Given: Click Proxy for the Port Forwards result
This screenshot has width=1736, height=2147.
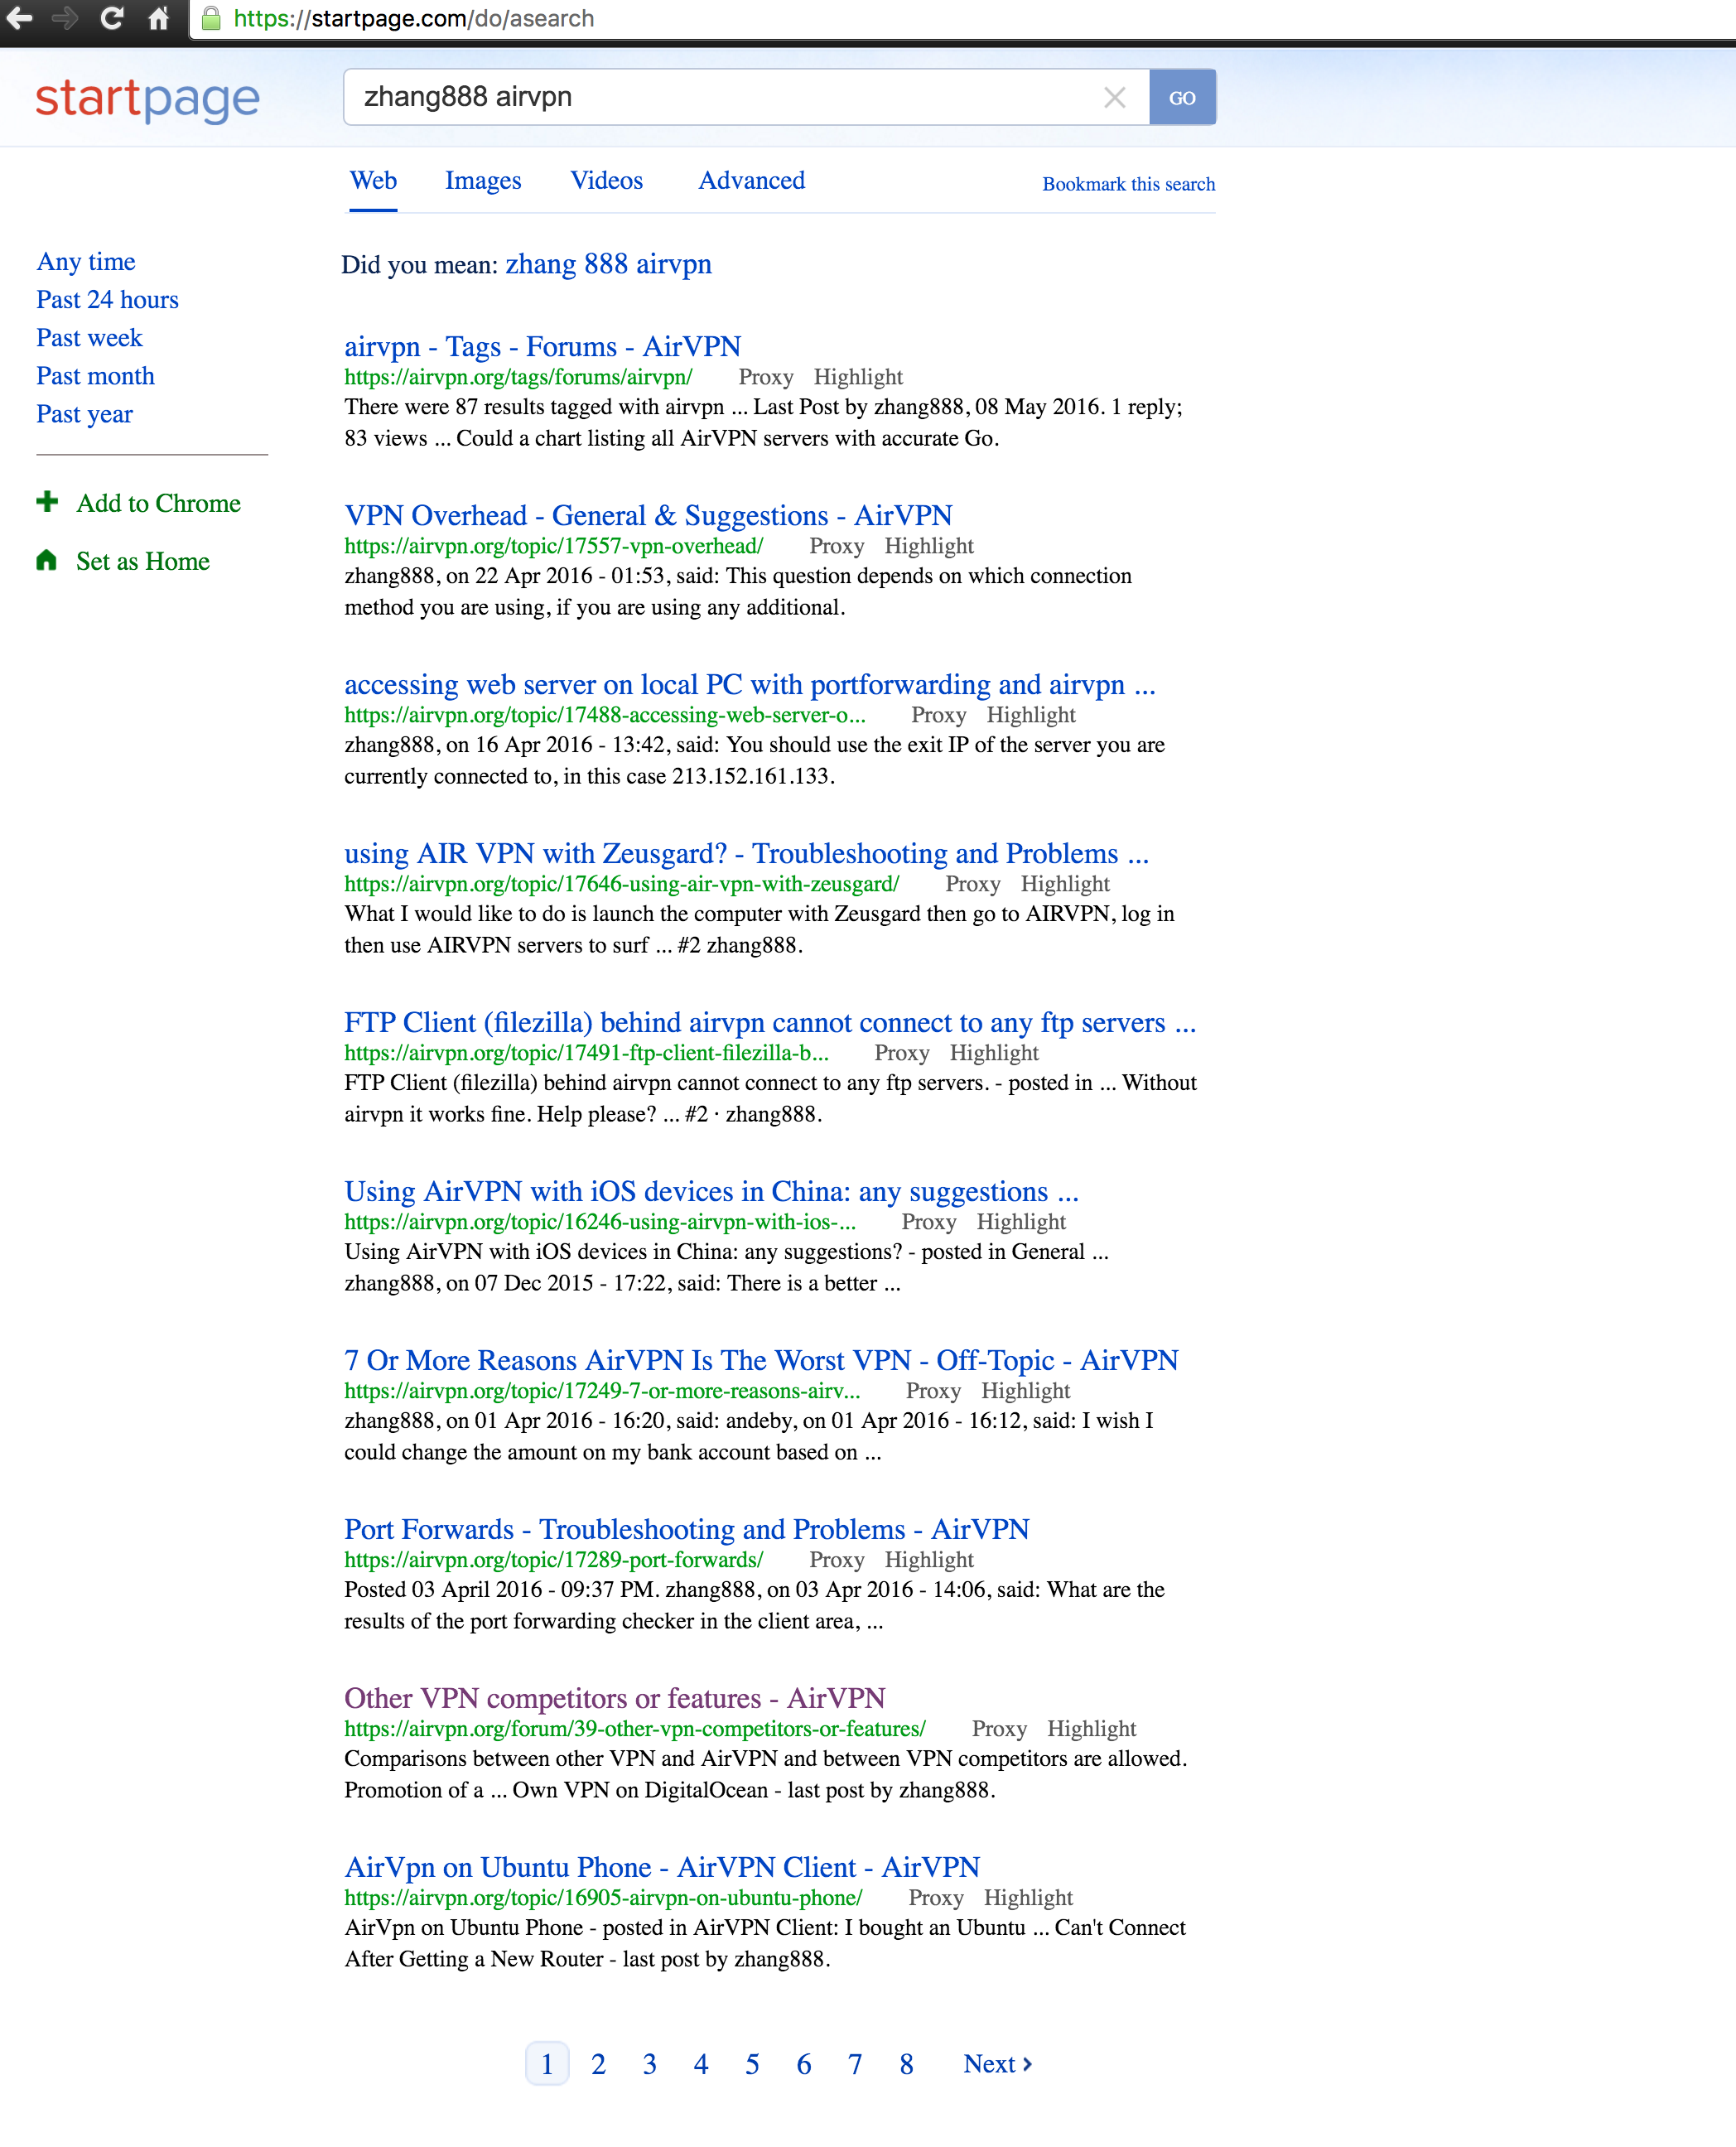Looking at the screenshot, I should pyautogui.click(x=836, y=1560).
